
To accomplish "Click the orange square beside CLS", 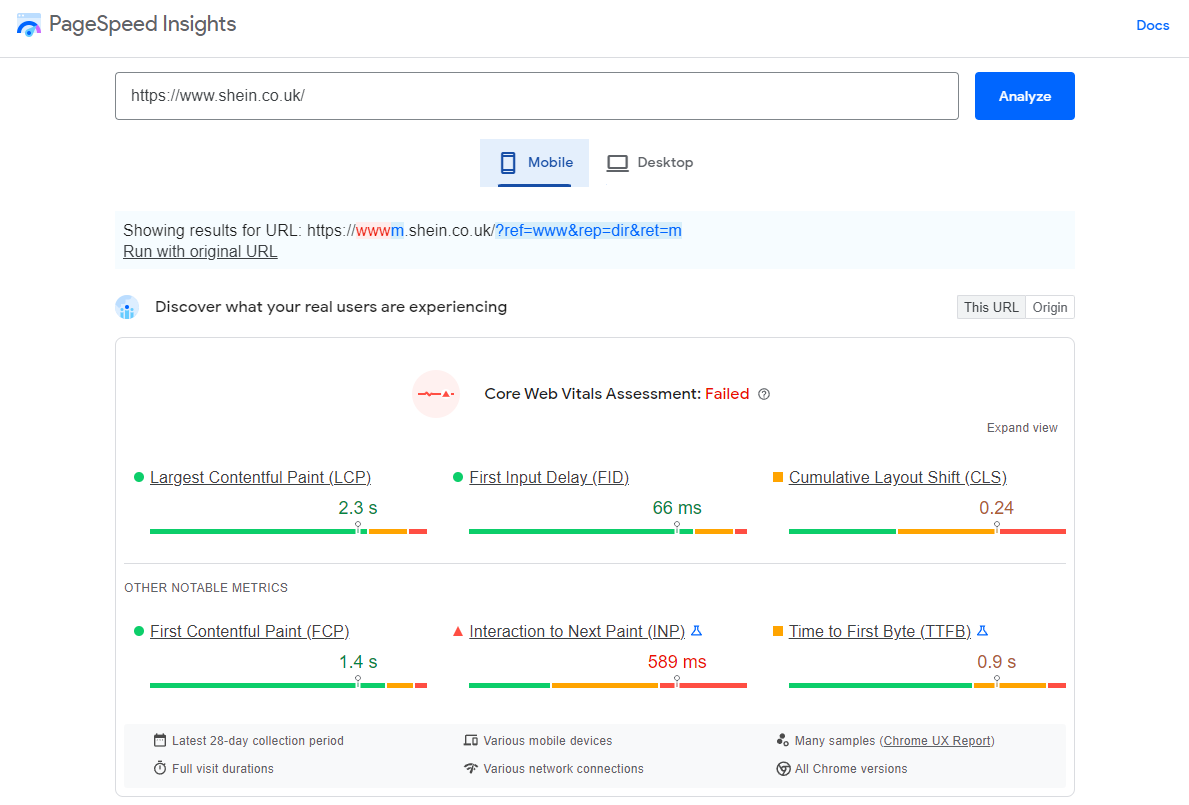I will tap(777, 478).
